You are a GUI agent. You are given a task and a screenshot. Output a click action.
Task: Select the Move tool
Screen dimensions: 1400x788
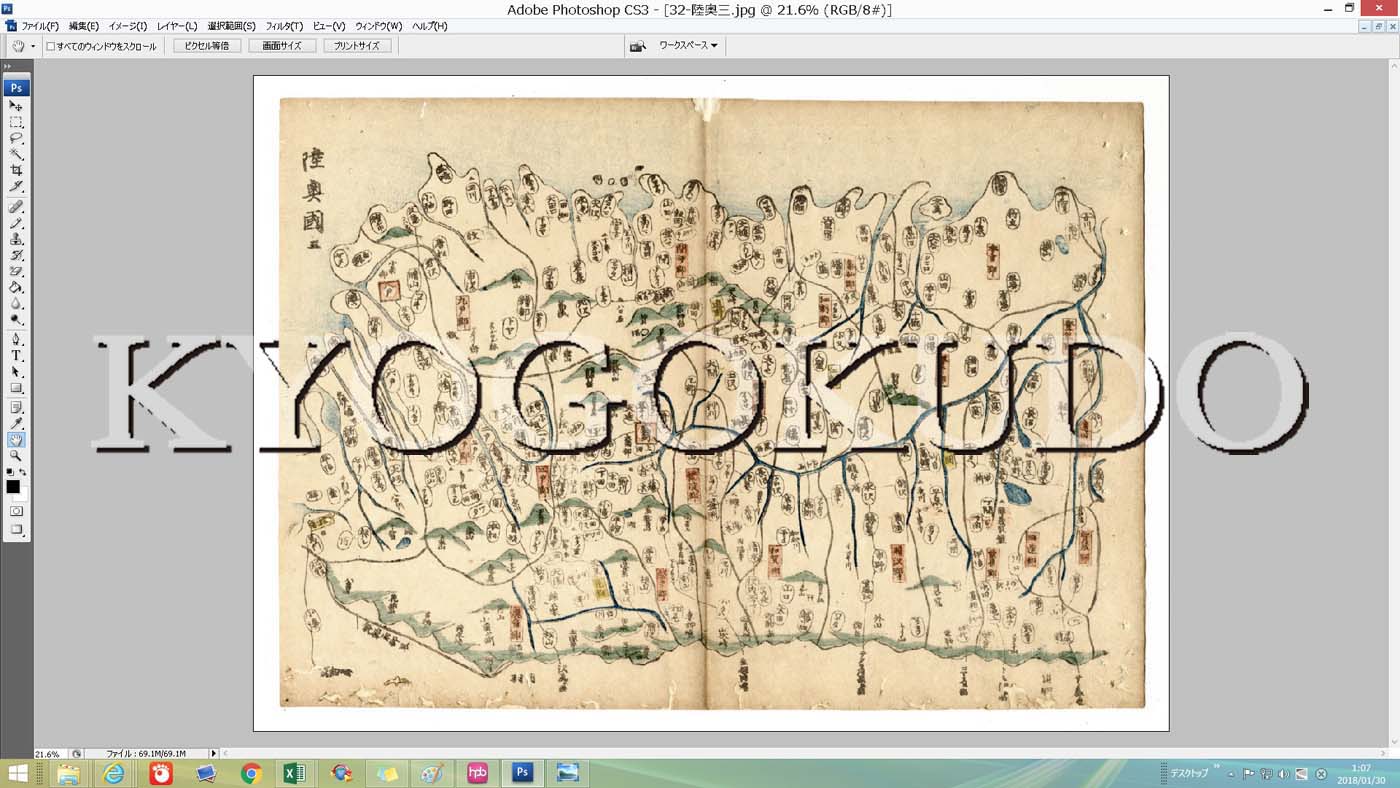click(x=16, y=105)
